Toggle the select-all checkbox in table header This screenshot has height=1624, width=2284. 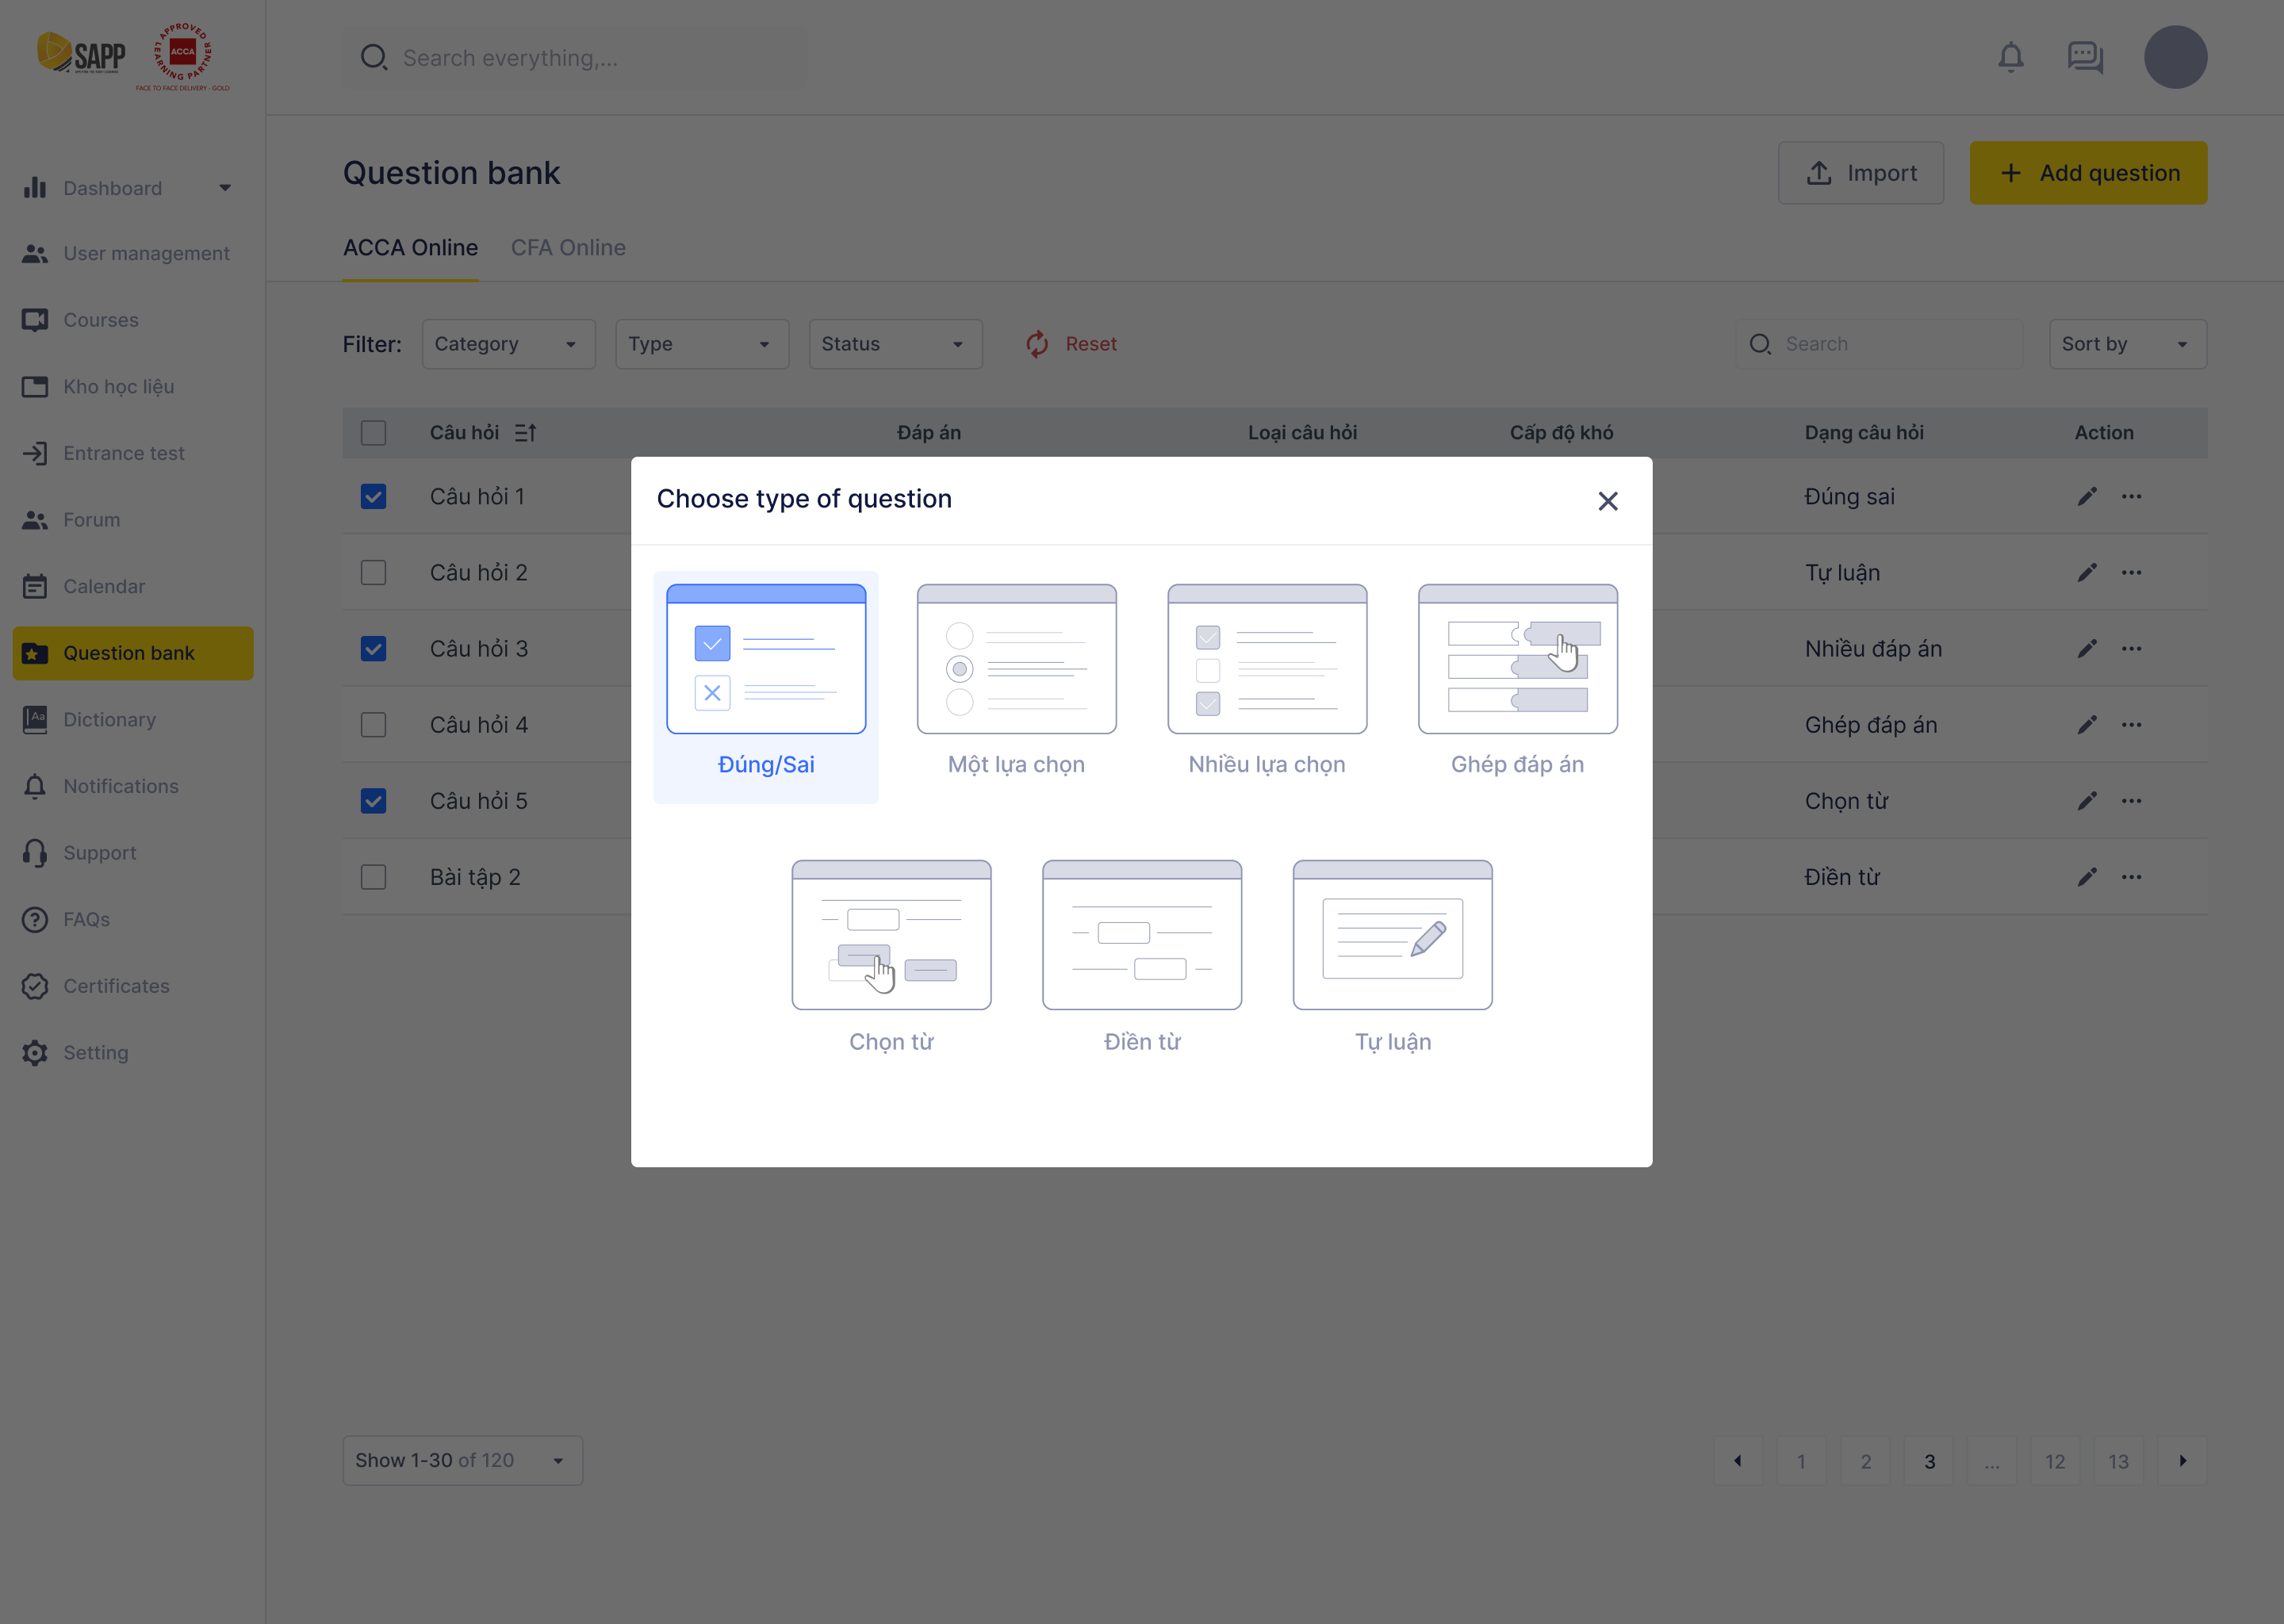[373, 432]
